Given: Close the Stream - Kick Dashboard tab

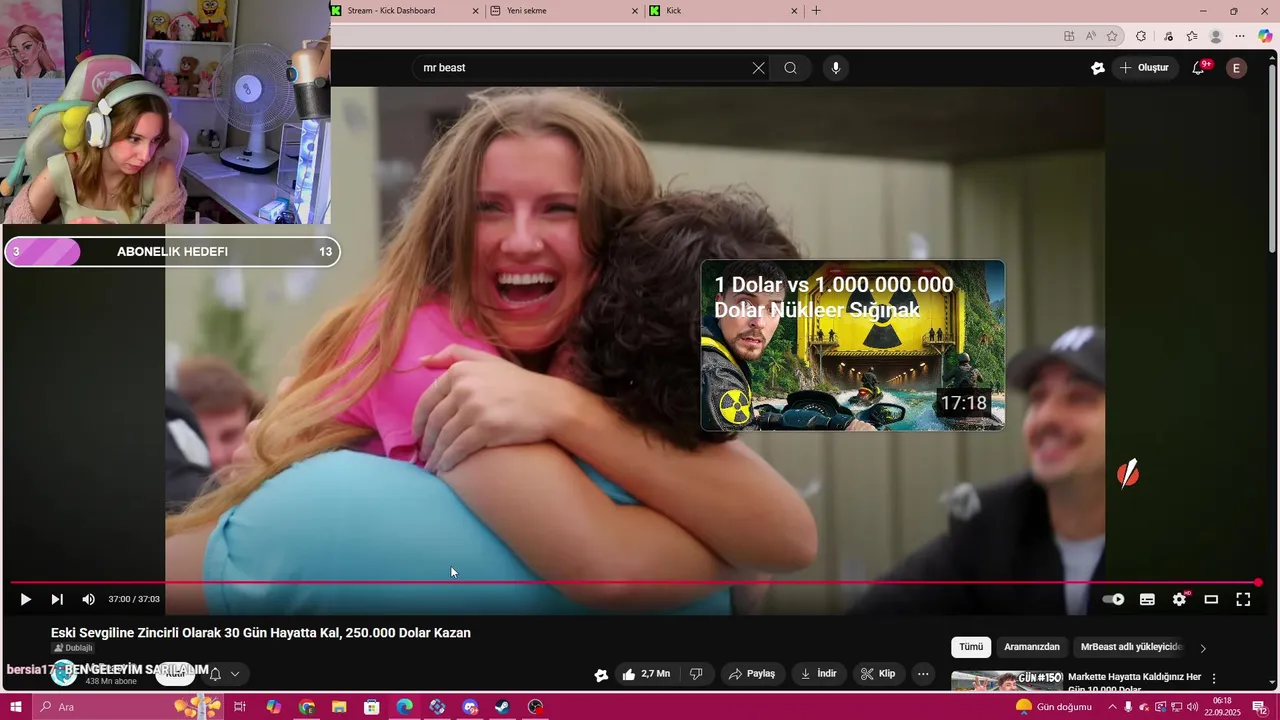Looking at the screenshot, I should (475, 11).
